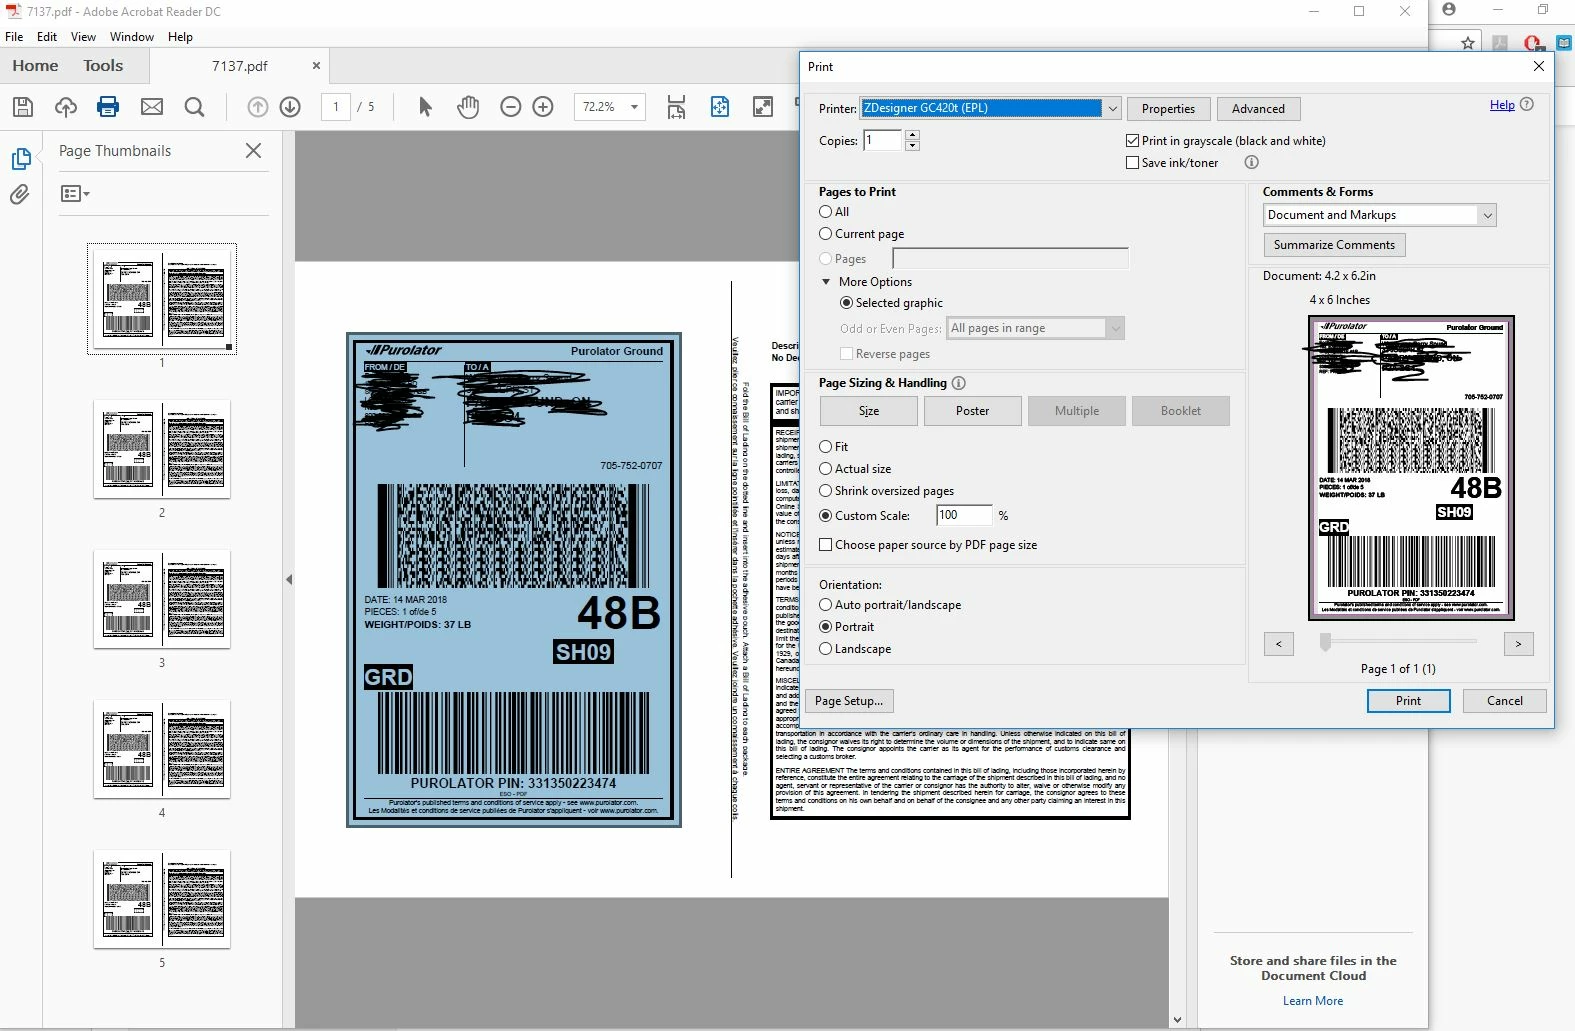Open Page Thumbnails sidebar icon

click(21, 159)
